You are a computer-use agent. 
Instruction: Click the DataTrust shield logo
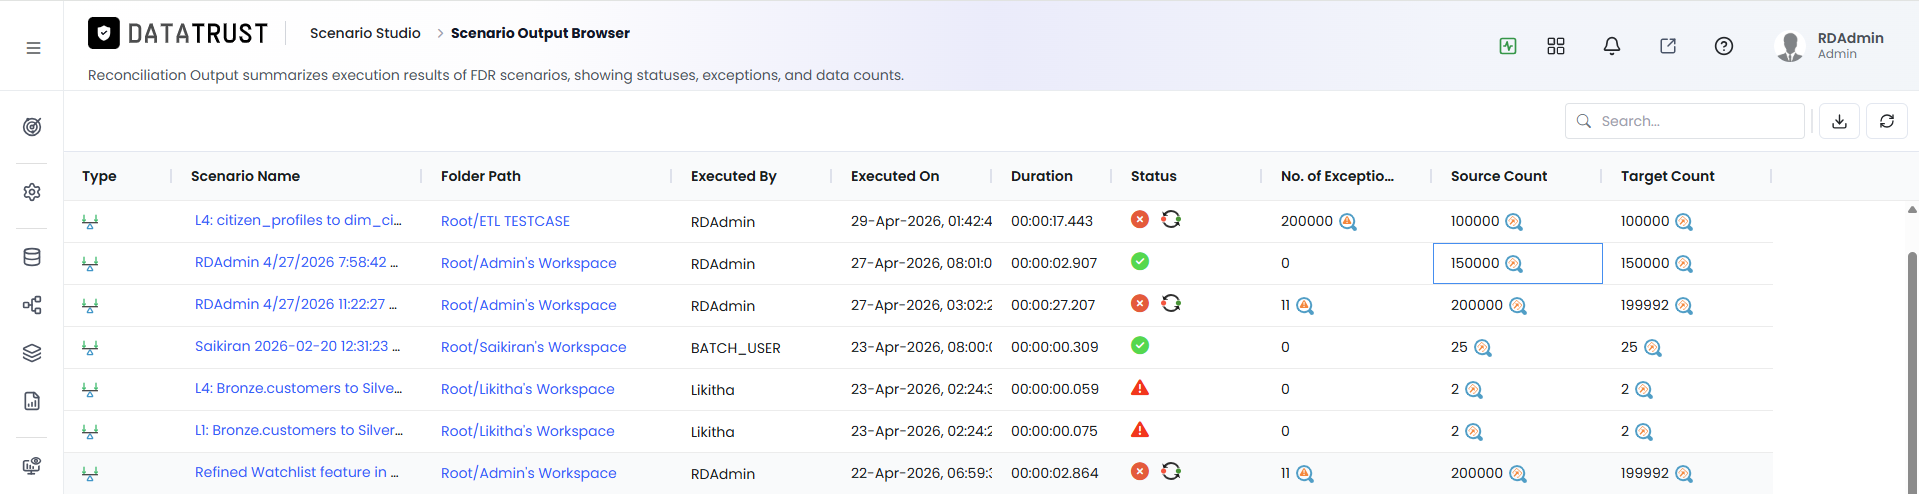tap(104, 33)
